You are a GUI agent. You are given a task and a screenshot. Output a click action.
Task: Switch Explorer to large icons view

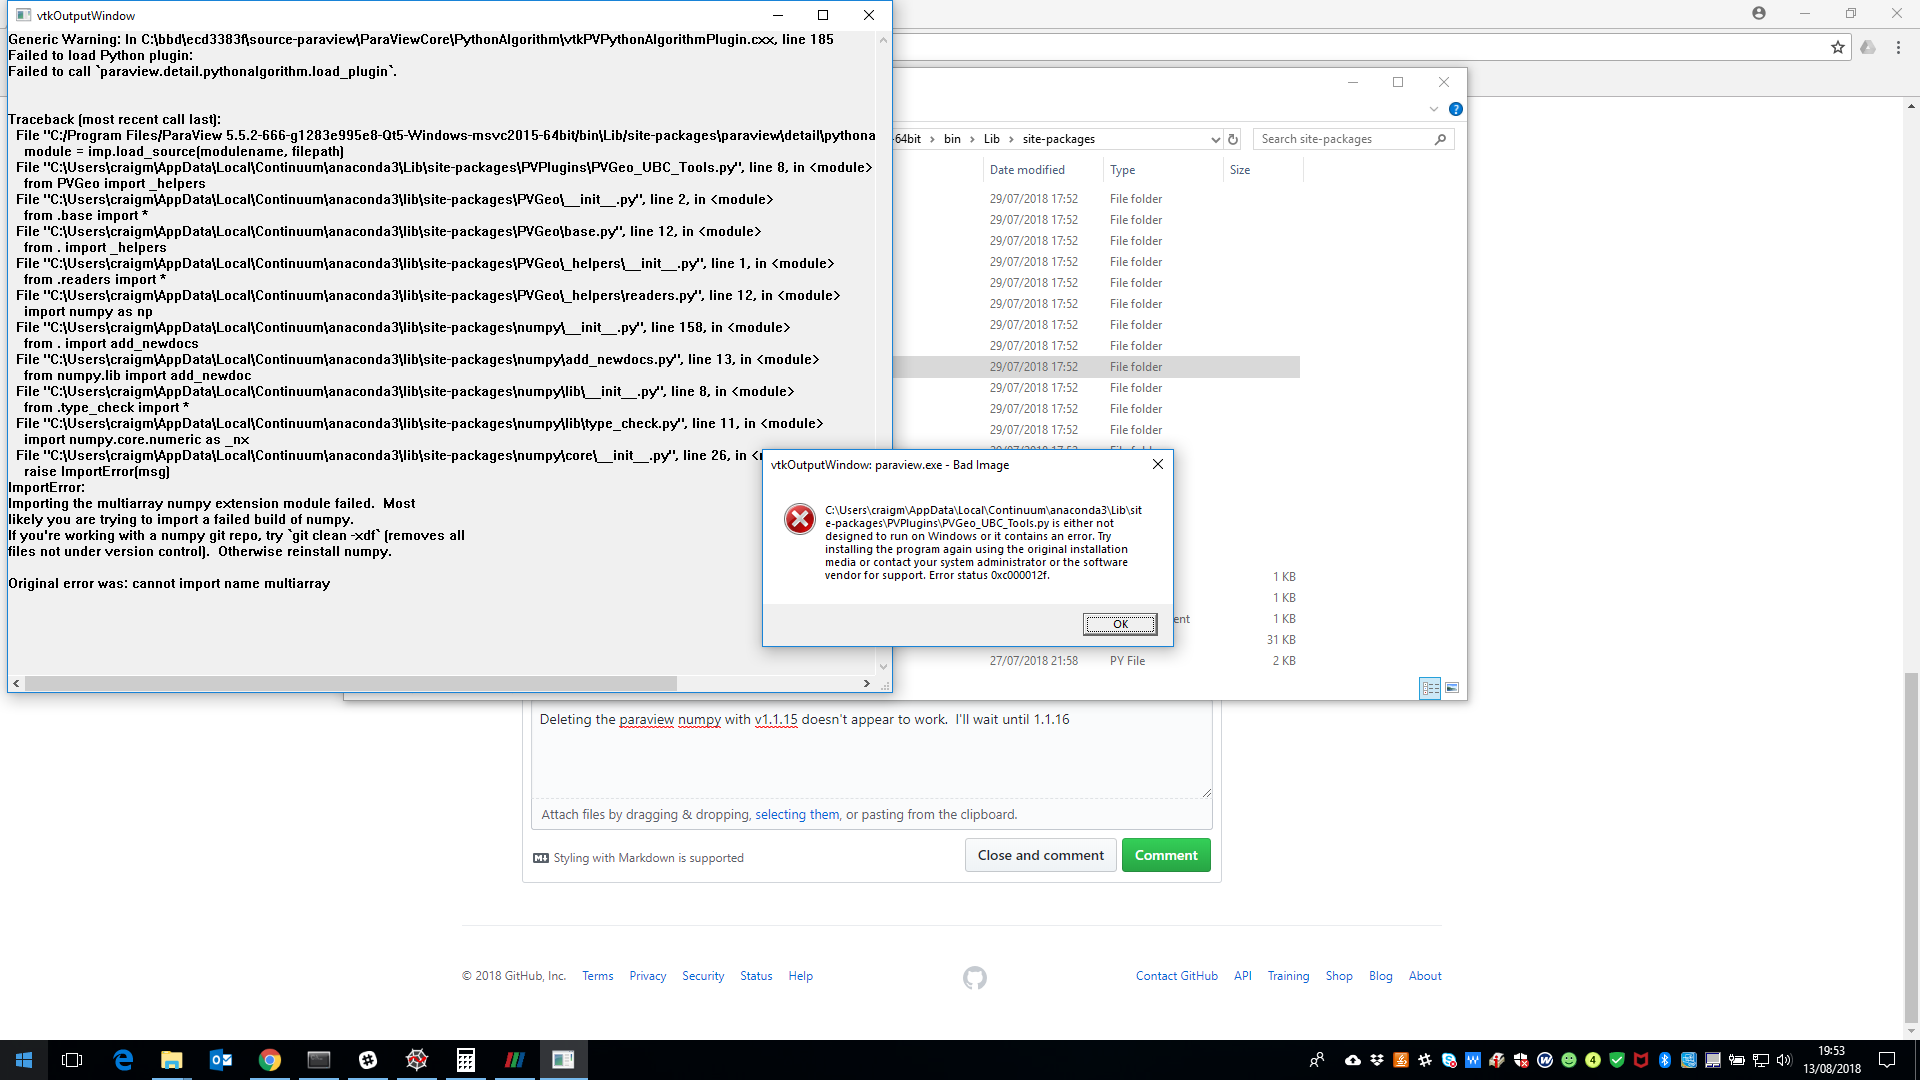1452,688
